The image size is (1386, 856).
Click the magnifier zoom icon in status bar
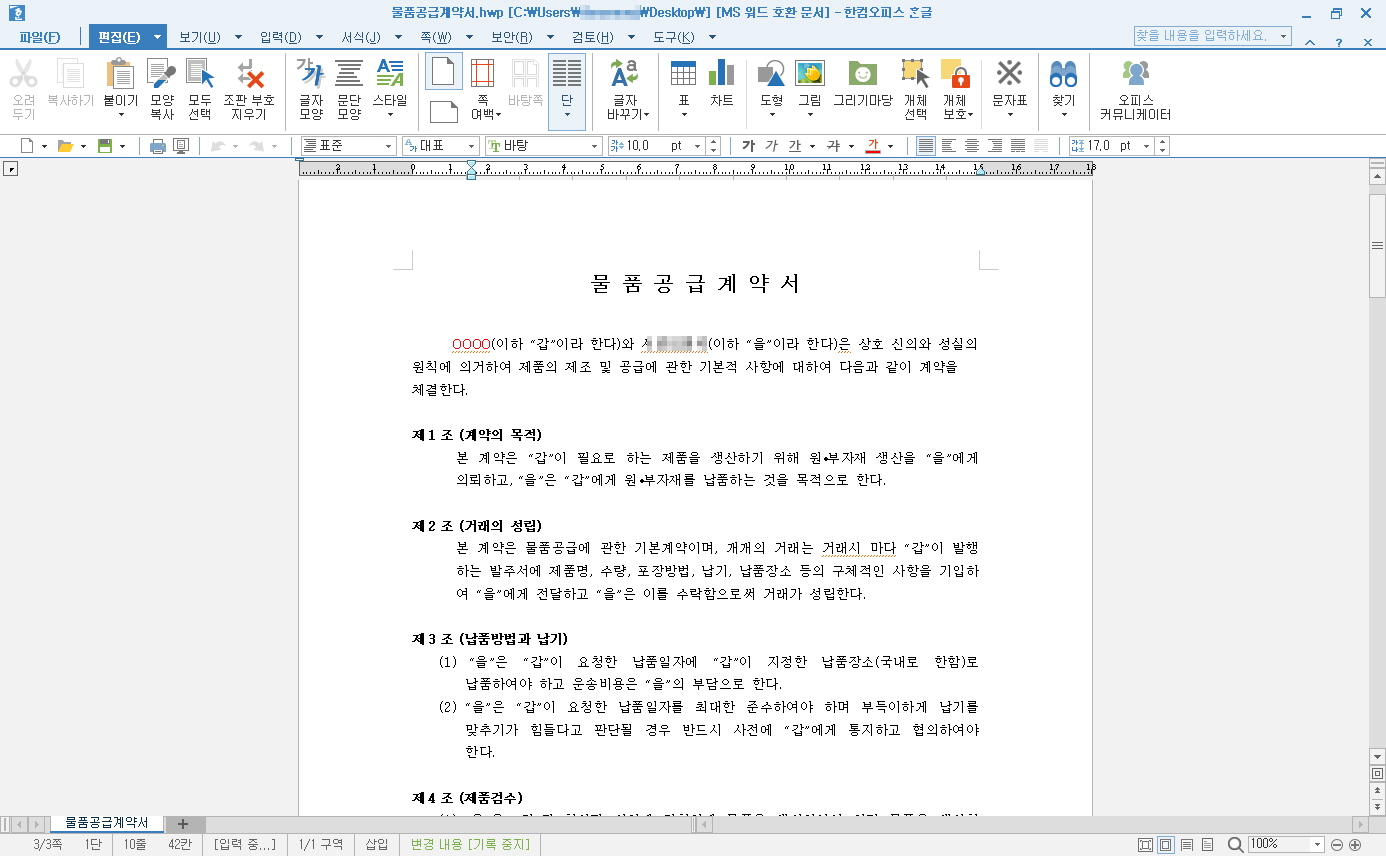point(1236,845)
